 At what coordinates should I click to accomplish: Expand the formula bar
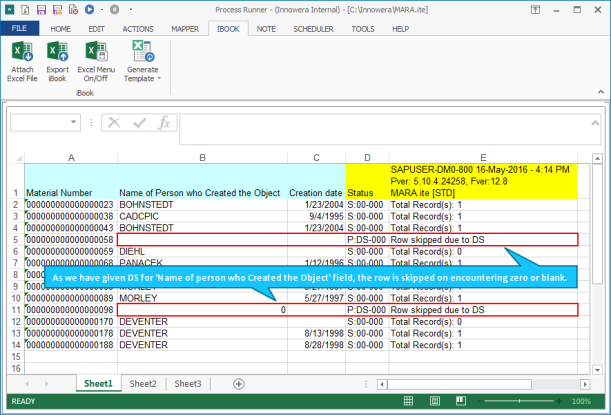click(595, 123)
